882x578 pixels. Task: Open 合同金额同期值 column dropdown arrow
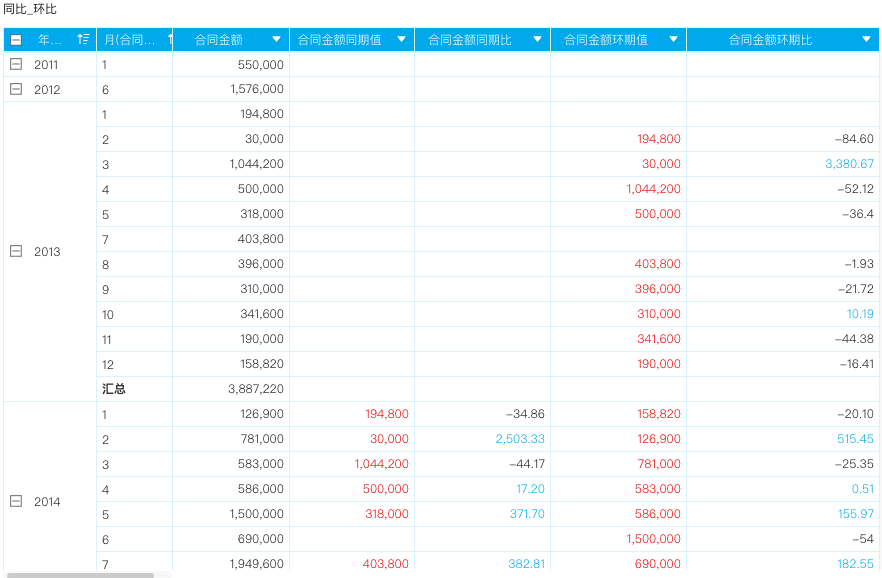[x=402, y=39]
